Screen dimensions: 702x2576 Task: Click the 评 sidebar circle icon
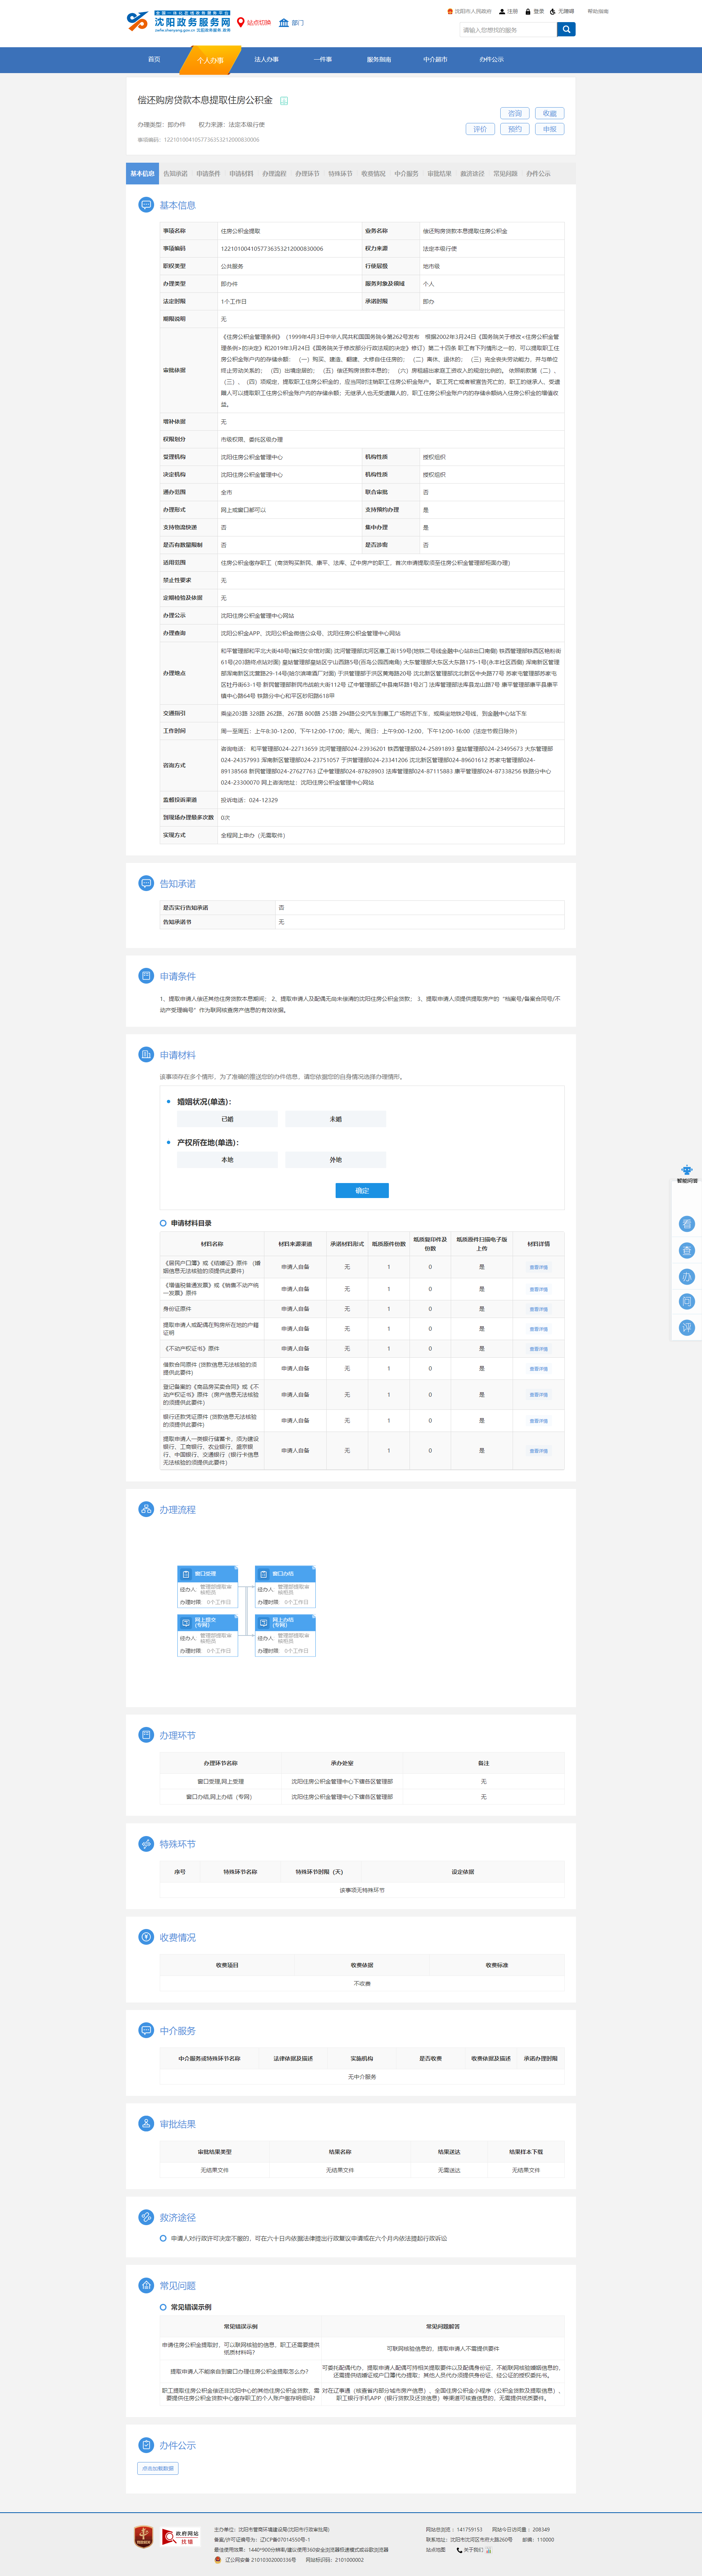687,1328
